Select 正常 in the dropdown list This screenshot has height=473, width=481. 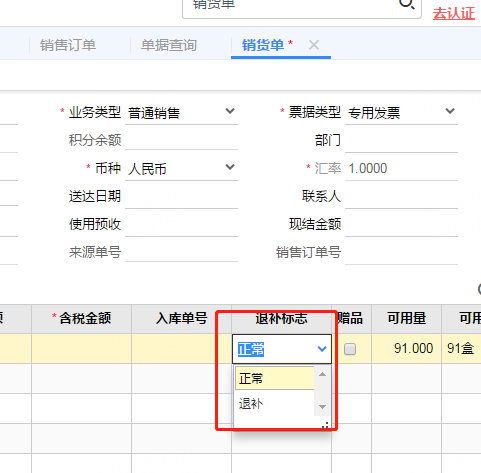(275, 378)
